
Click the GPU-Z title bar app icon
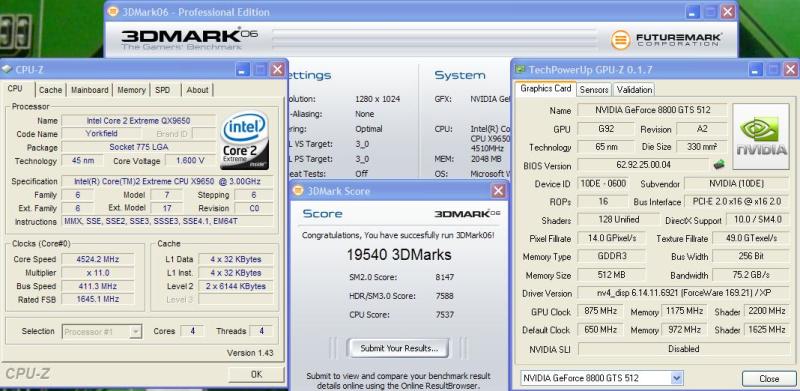click(520, 69)
